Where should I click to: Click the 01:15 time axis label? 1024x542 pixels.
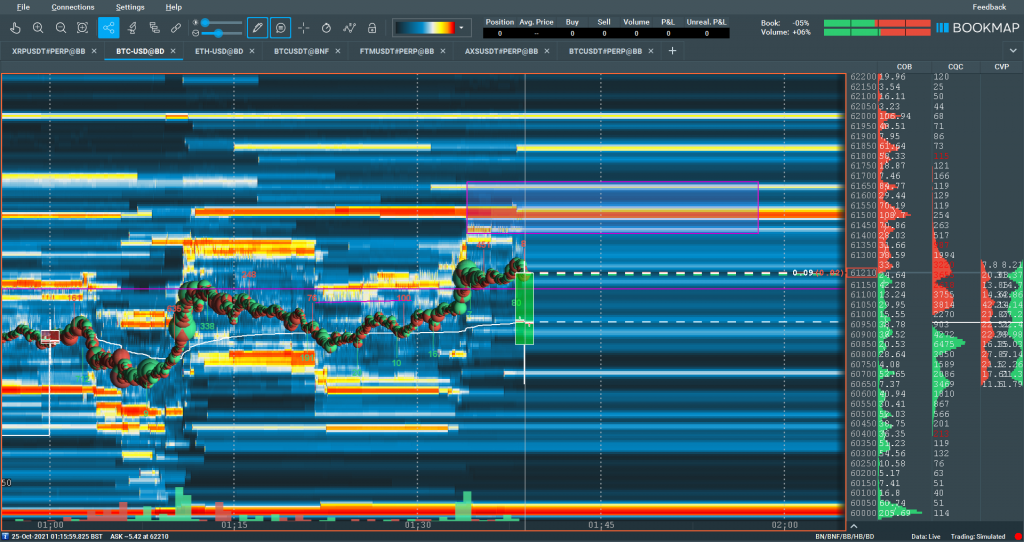(x=234, y=525)
